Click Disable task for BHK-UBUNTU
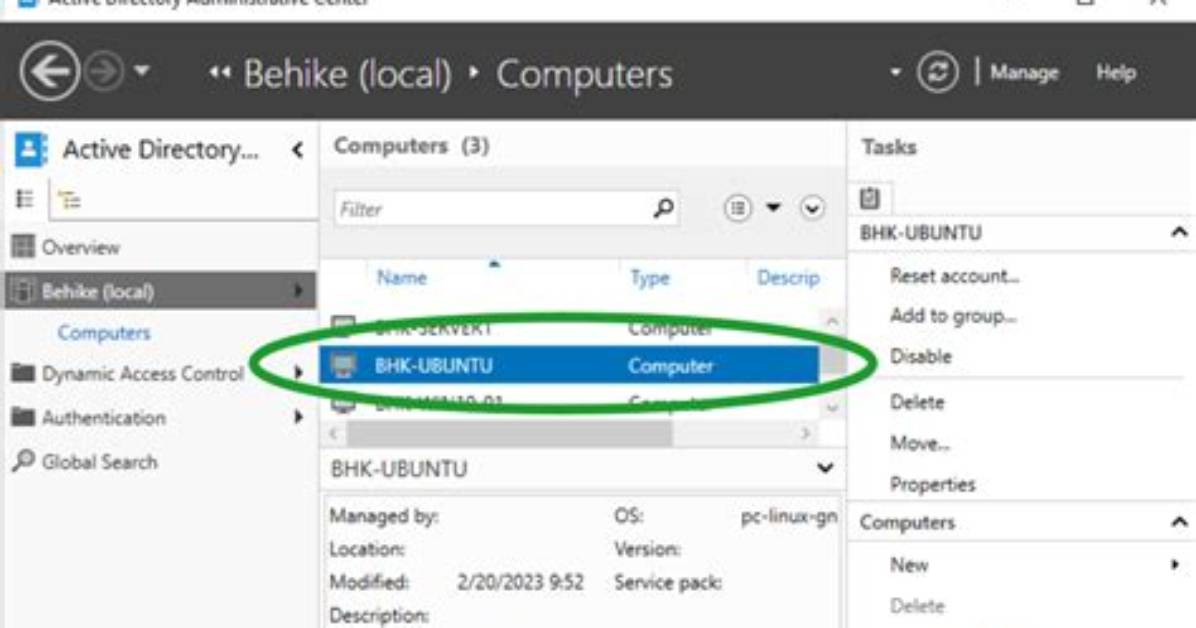Screen dimensions: 1196x628 921,356
